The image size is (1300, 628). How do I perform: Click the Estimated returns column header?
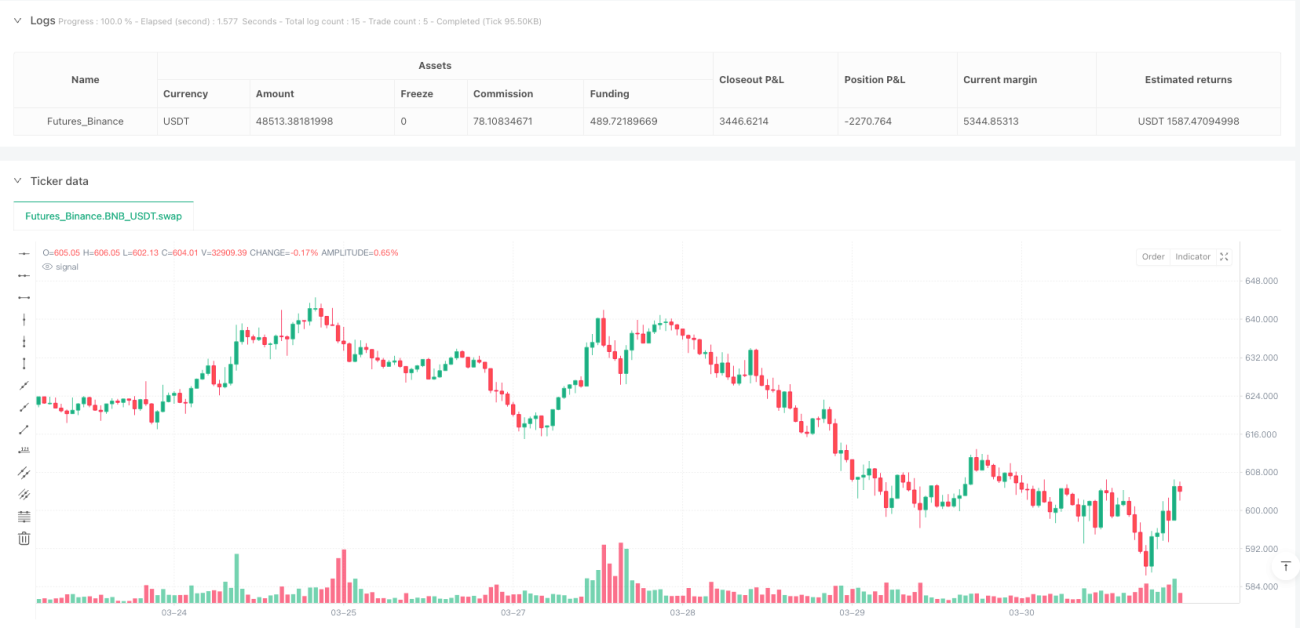pos(1188,79)
